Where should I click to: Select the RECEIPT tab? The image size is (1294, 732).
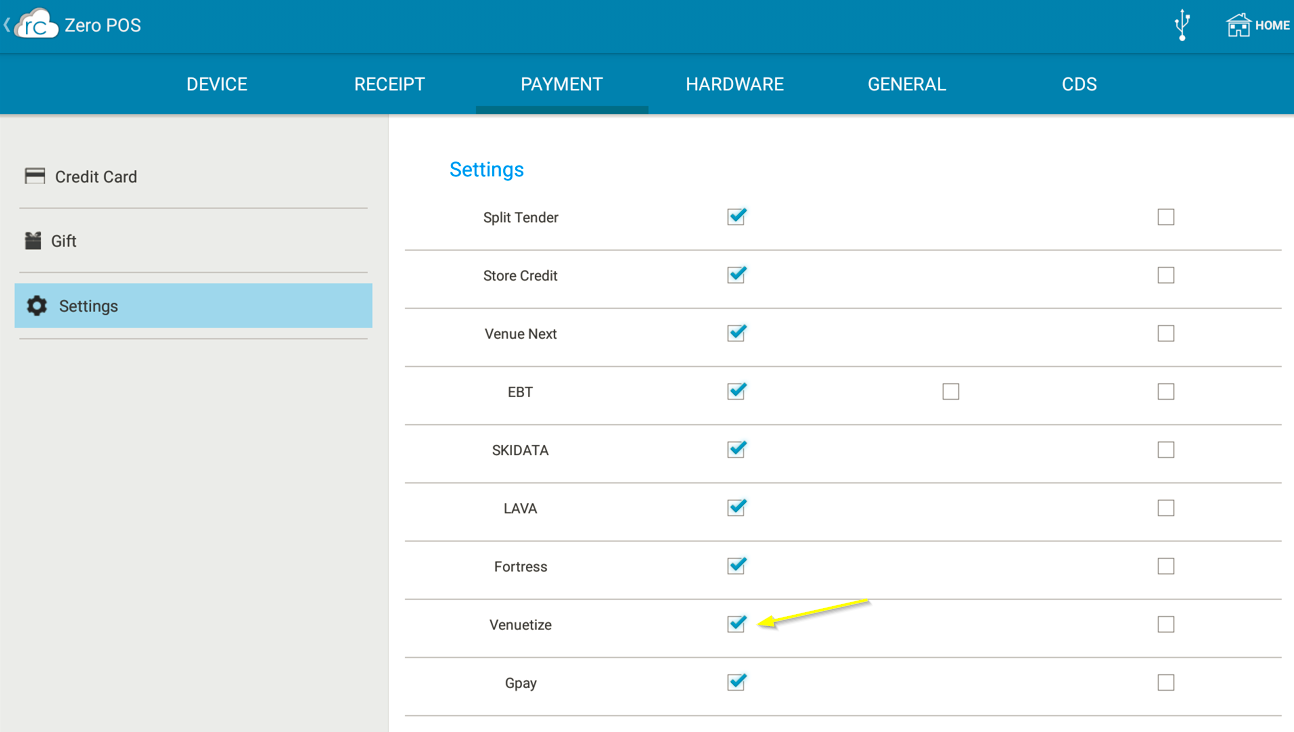(389, 85)
